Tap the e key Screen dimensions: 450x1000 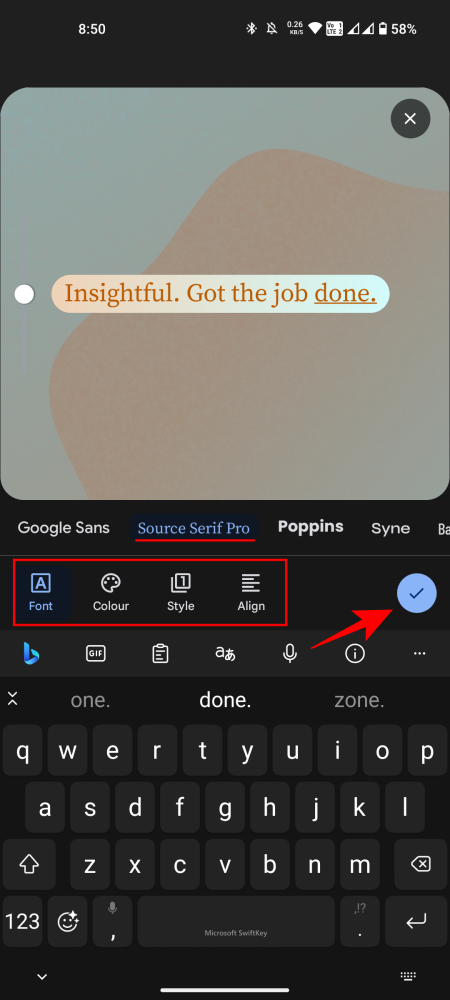[113, 751]
